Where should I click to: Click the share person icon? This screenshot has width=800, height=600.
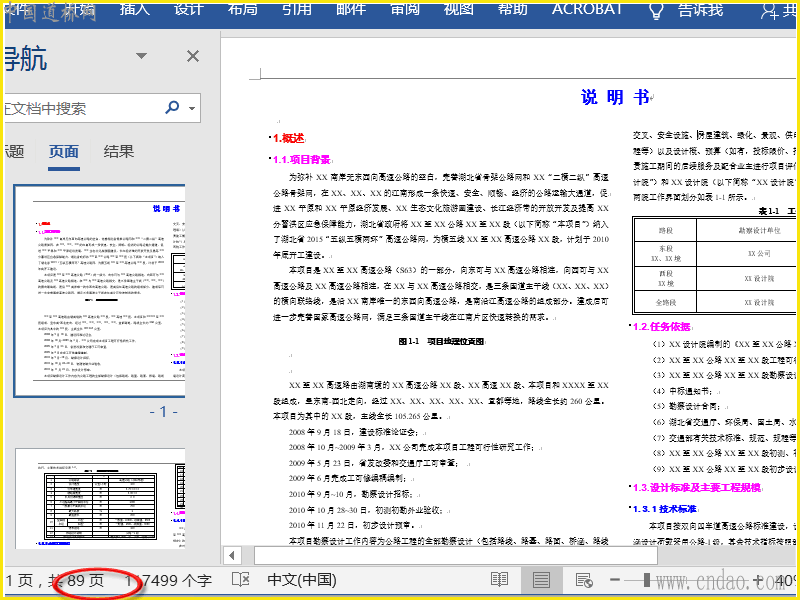tap(769, 11)
